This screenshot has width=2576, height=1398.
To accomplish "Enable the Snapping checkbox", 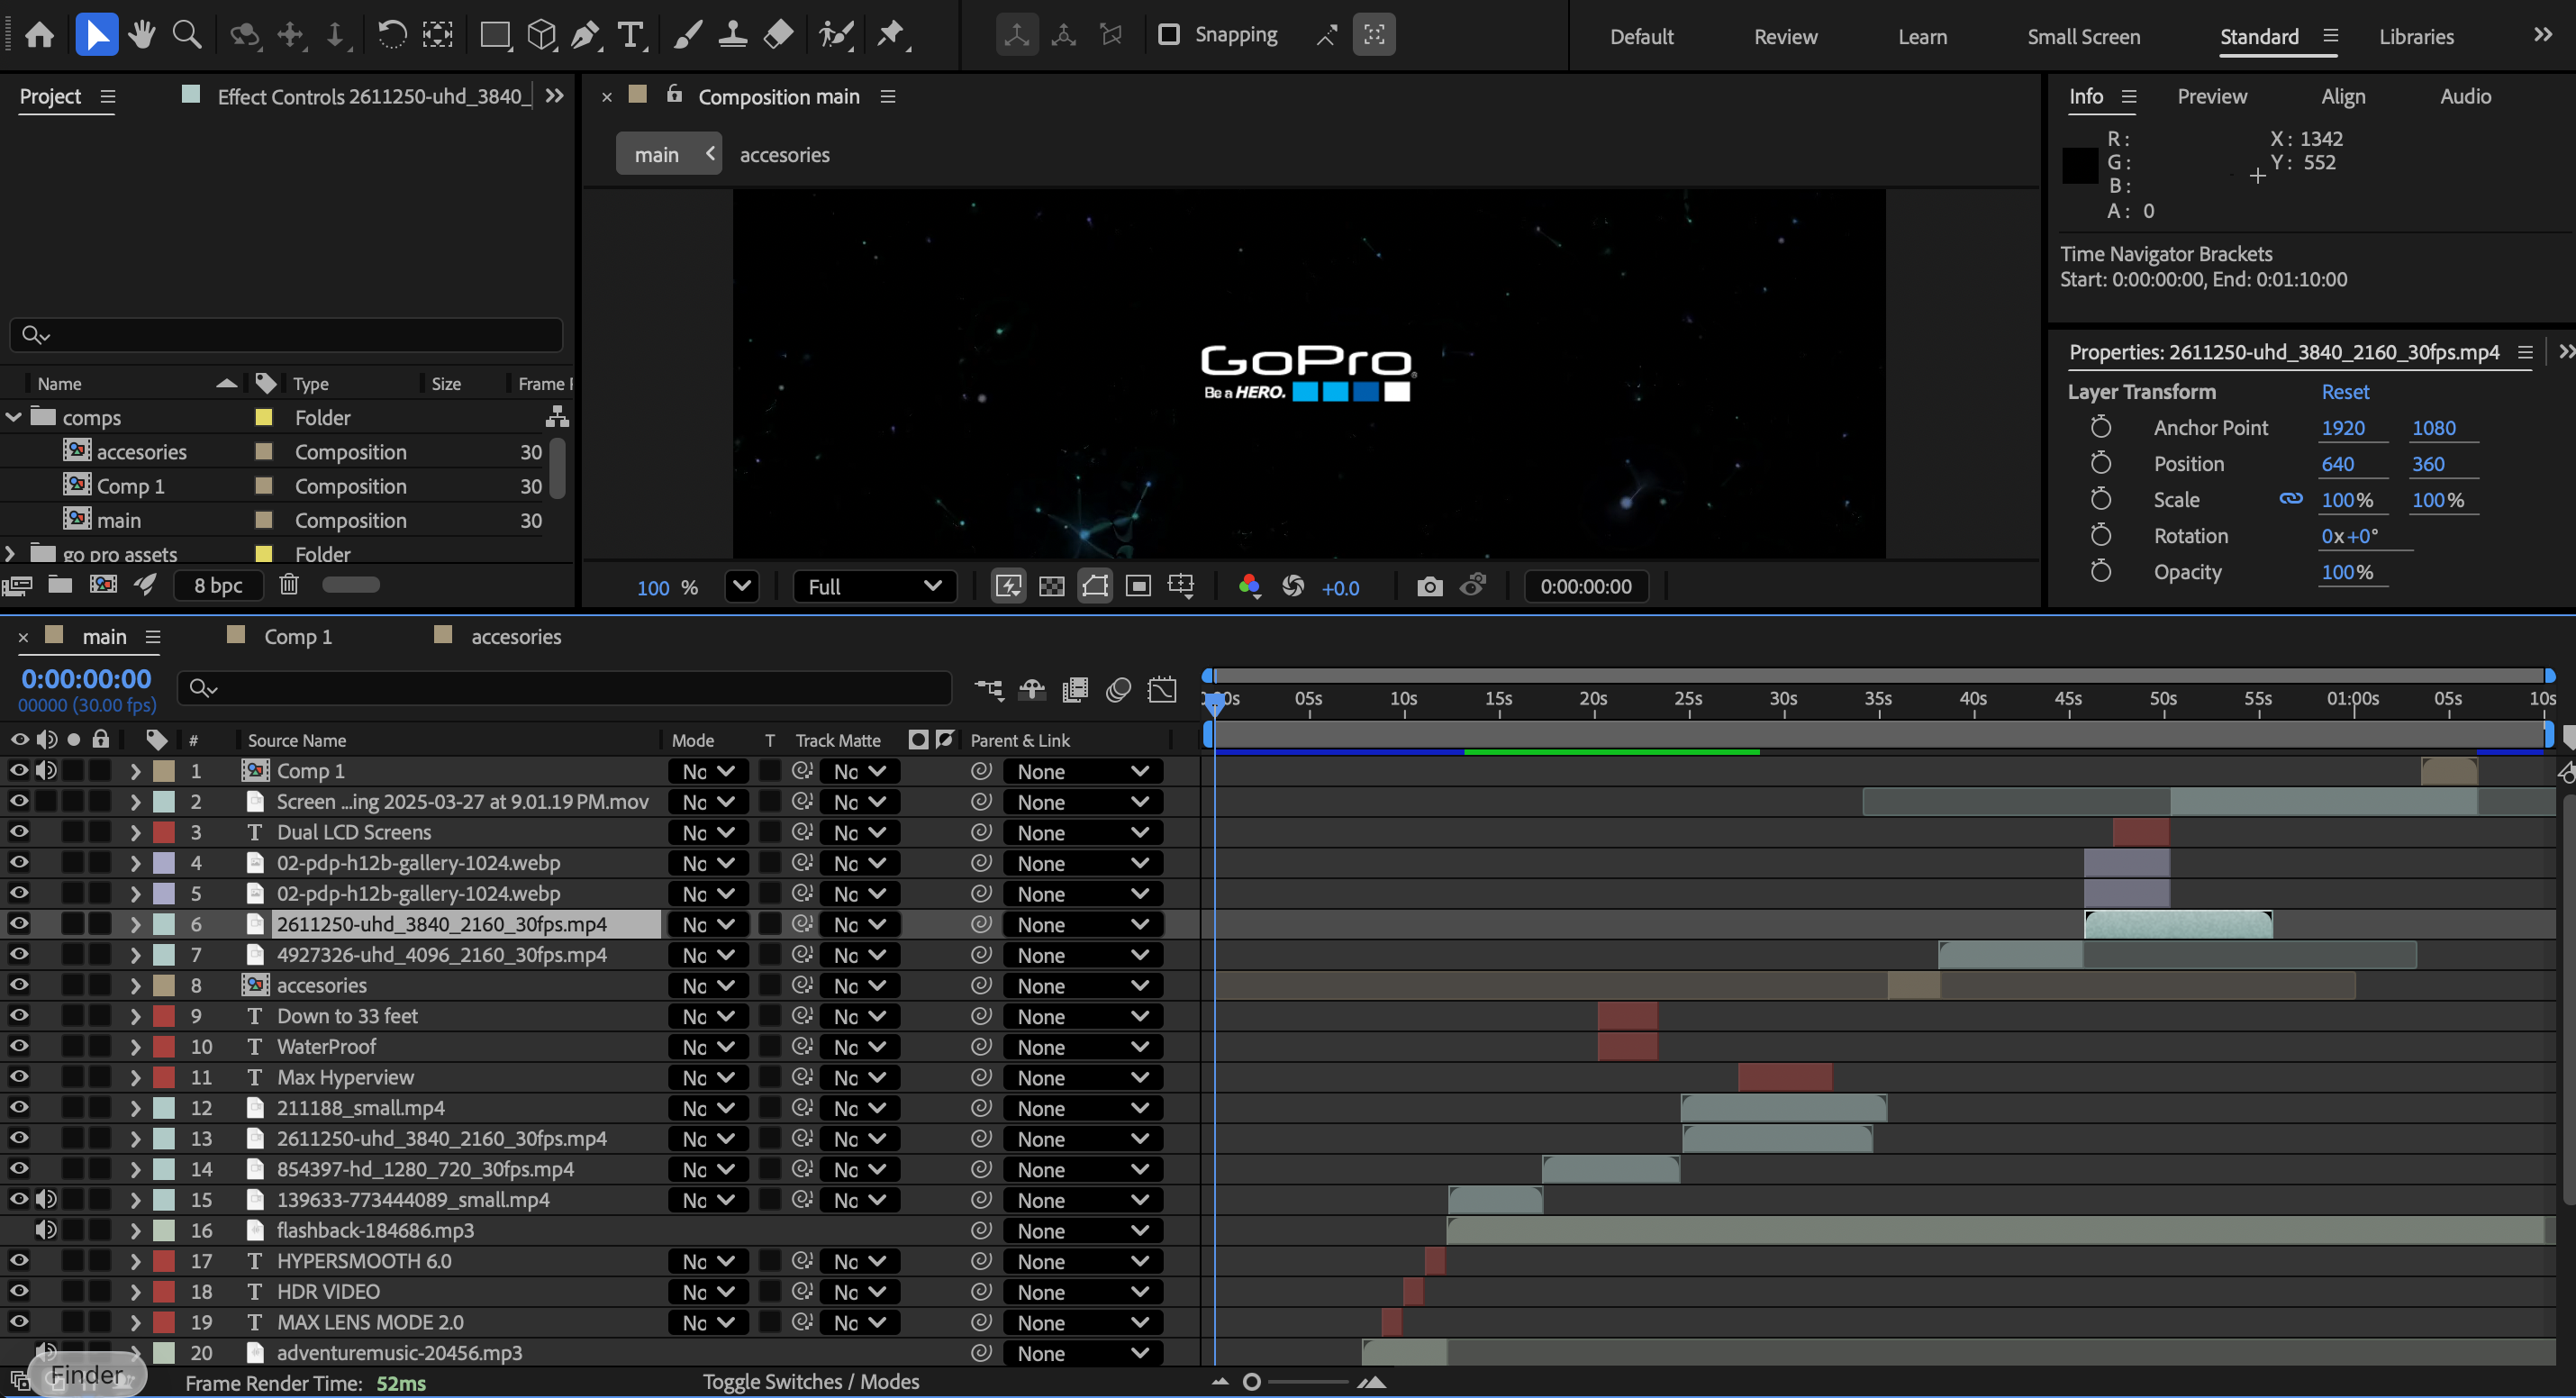I will (1168, 34).
